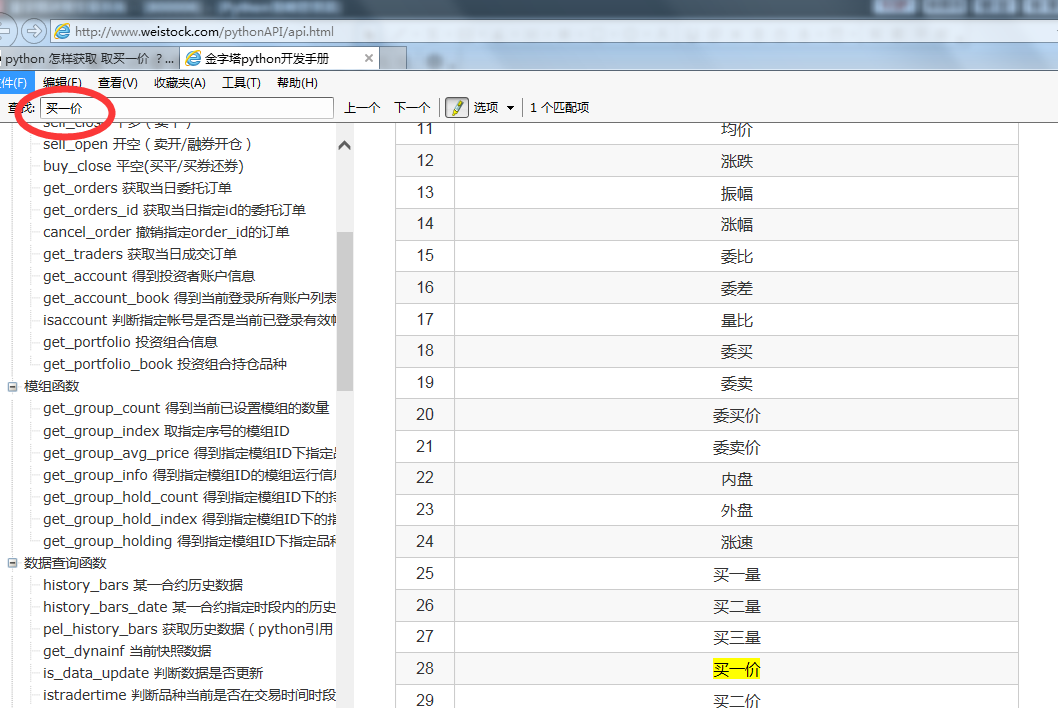Open get_account 得到投资者账户信息 link

149,276
